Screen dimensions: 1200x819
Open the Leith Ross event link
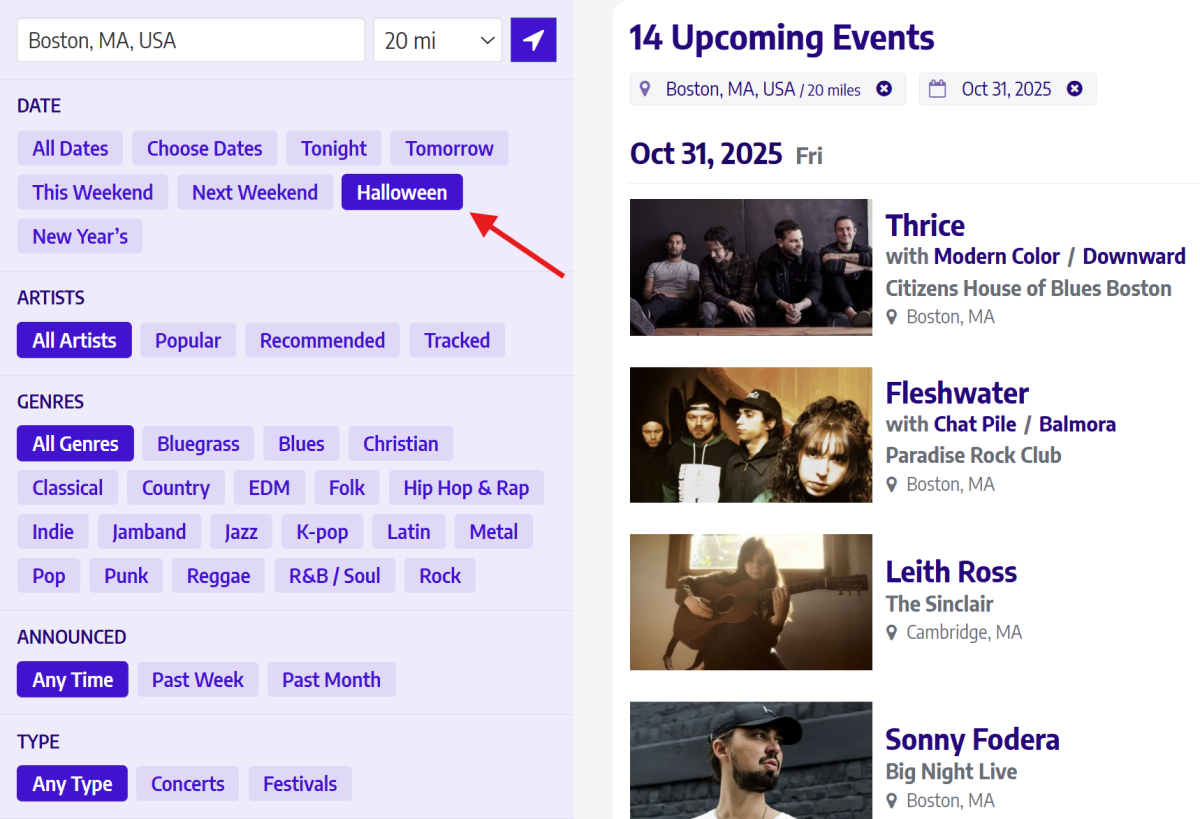[x=951, y=572]
